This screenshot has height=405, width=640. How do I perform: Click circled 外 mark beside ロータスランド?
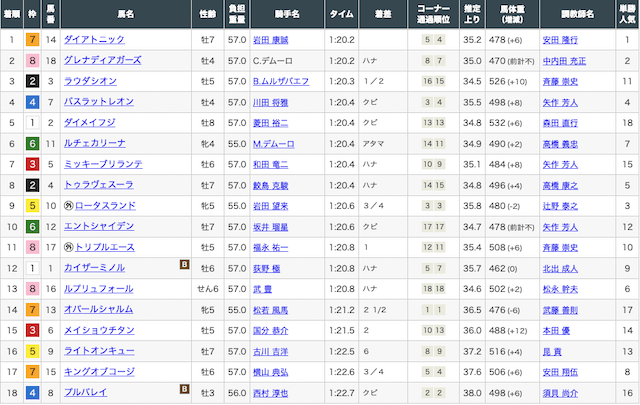69,205
